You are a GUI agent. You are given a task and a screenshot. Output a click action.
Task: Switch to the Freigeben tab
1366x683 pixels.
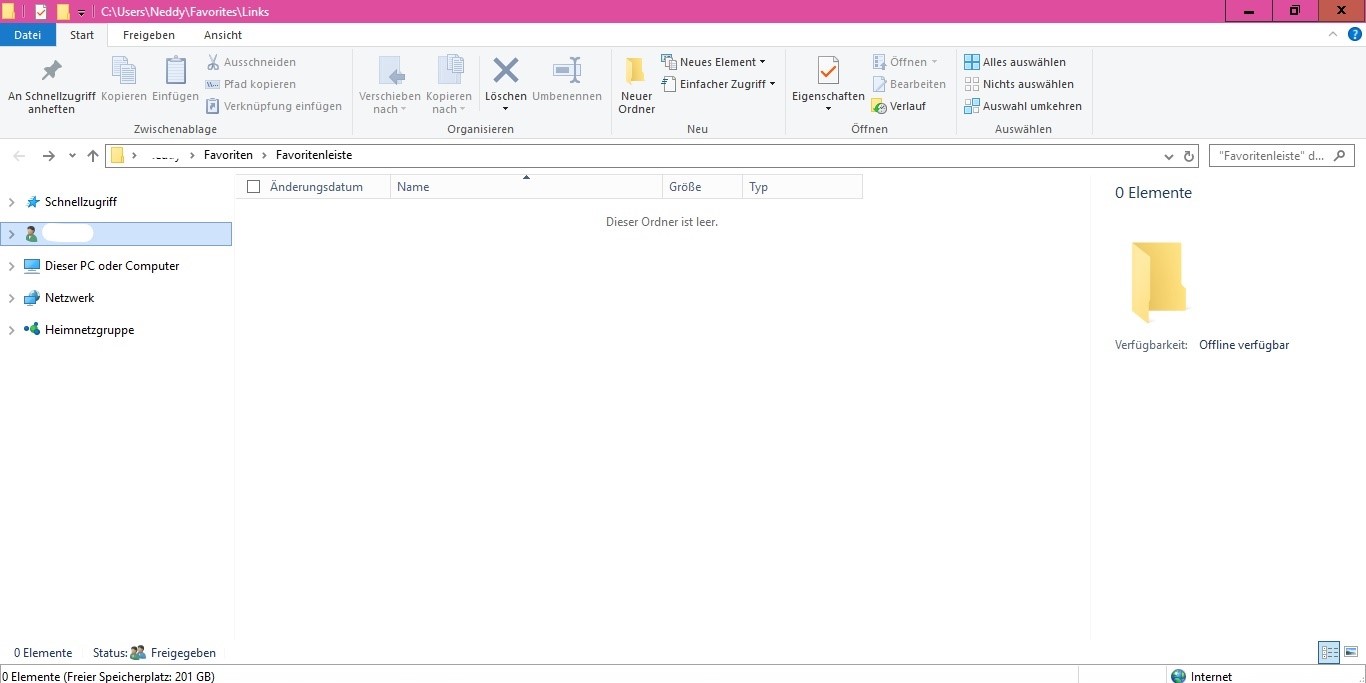(x=148, y=35)
